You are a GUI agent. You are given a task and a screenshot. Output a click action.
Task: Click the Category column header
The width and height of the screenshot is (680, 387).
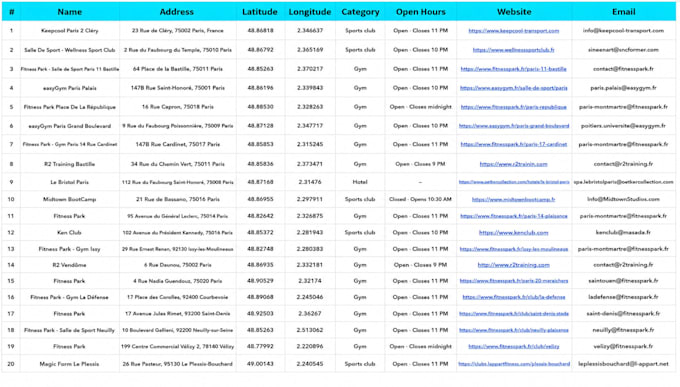pyautogui.click(x=360, y=12)
